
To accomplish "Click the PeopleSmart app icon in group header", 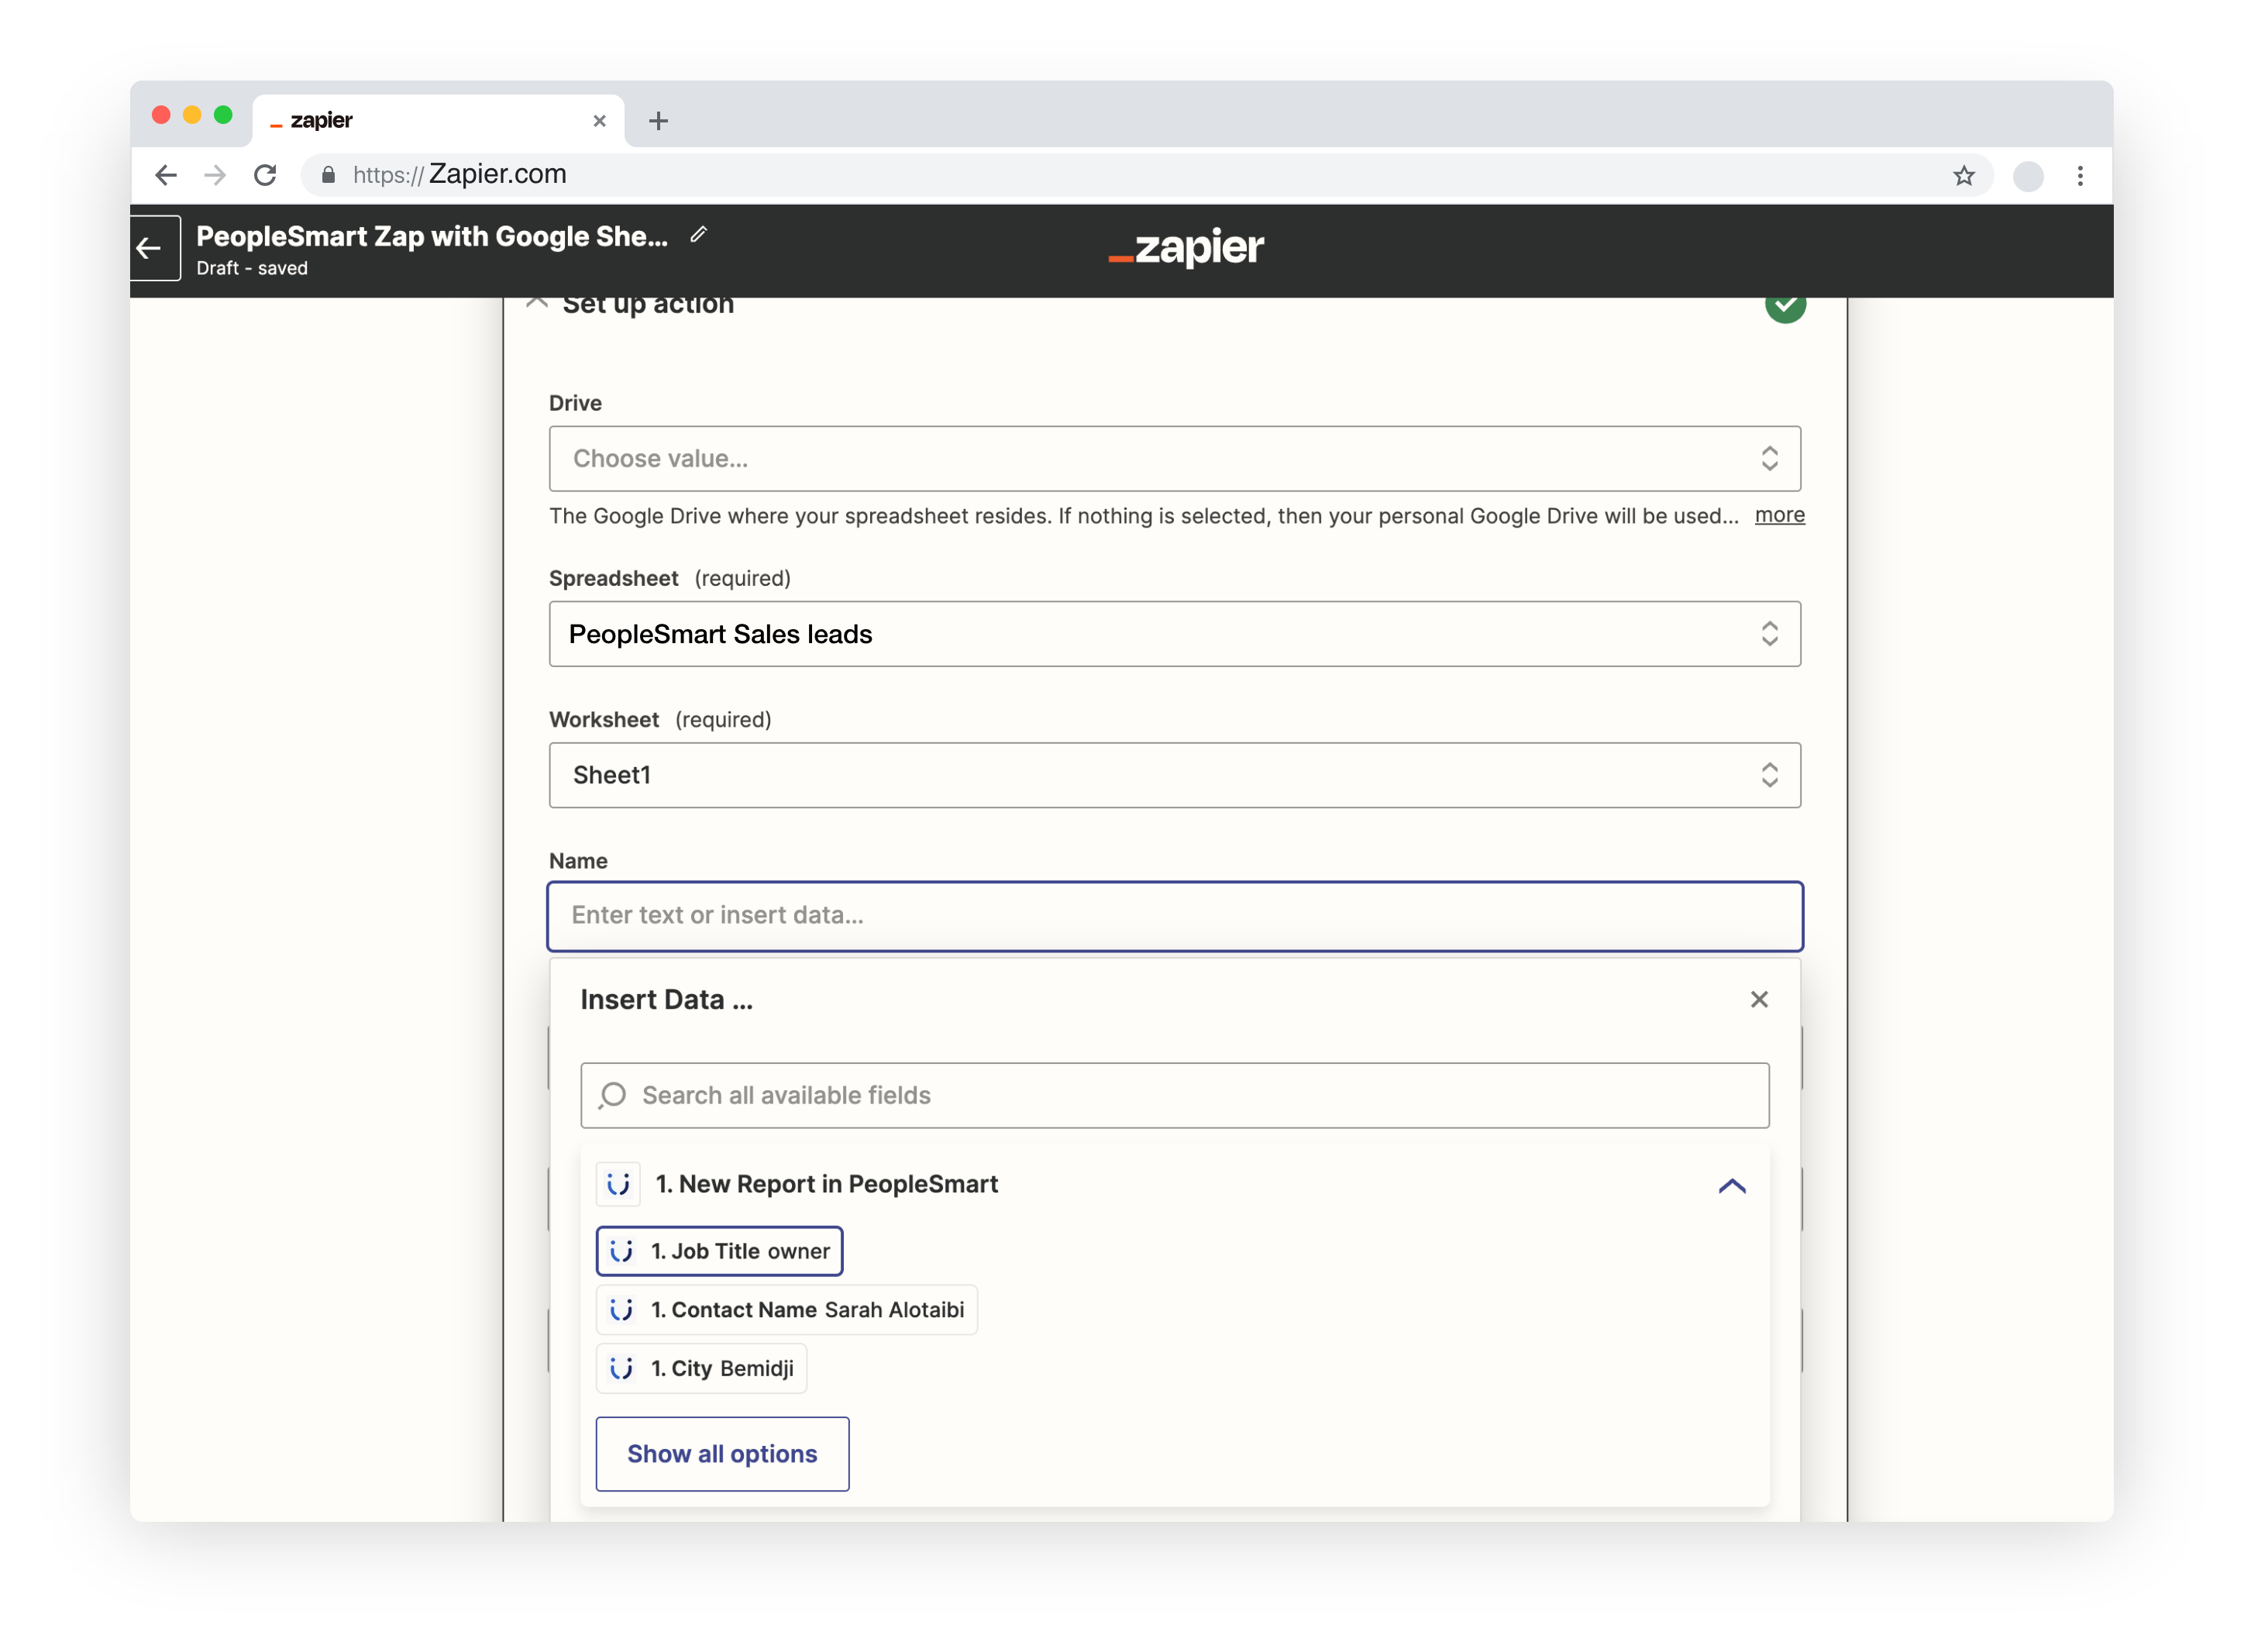I will (x=618, y=1184).
